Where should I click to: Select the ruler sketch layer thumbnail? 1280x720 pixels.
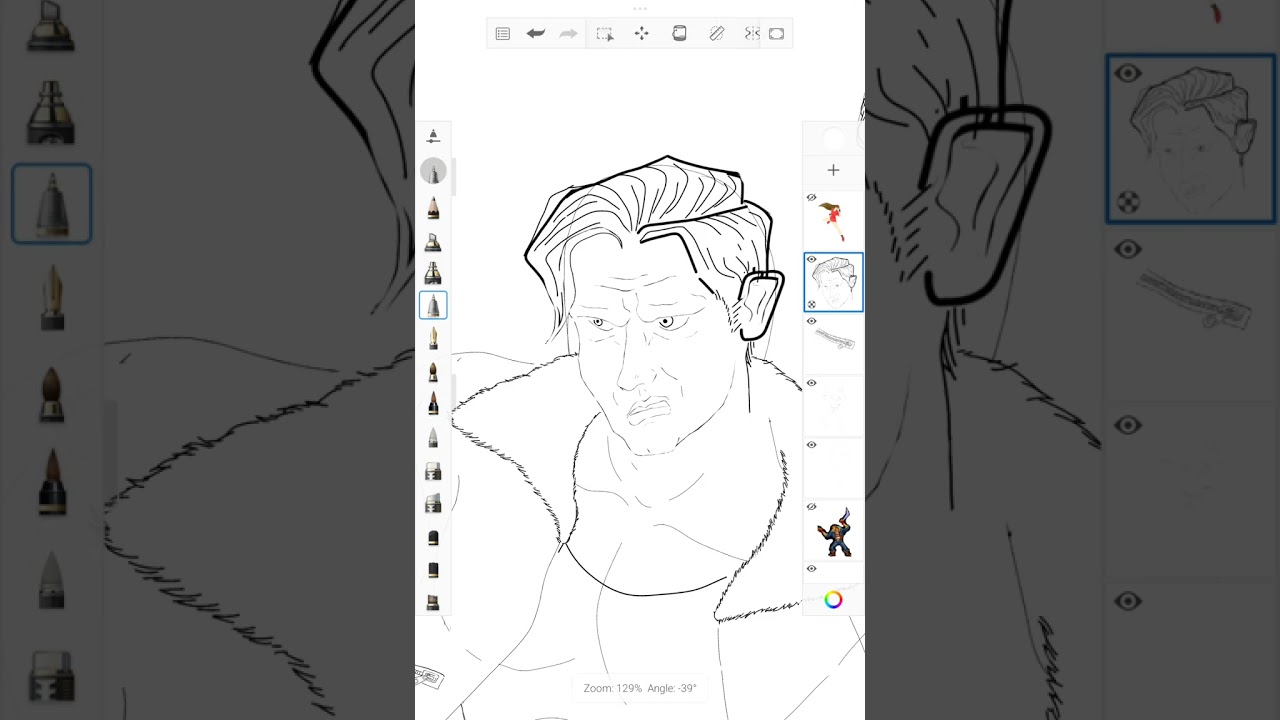coord(833,344)
